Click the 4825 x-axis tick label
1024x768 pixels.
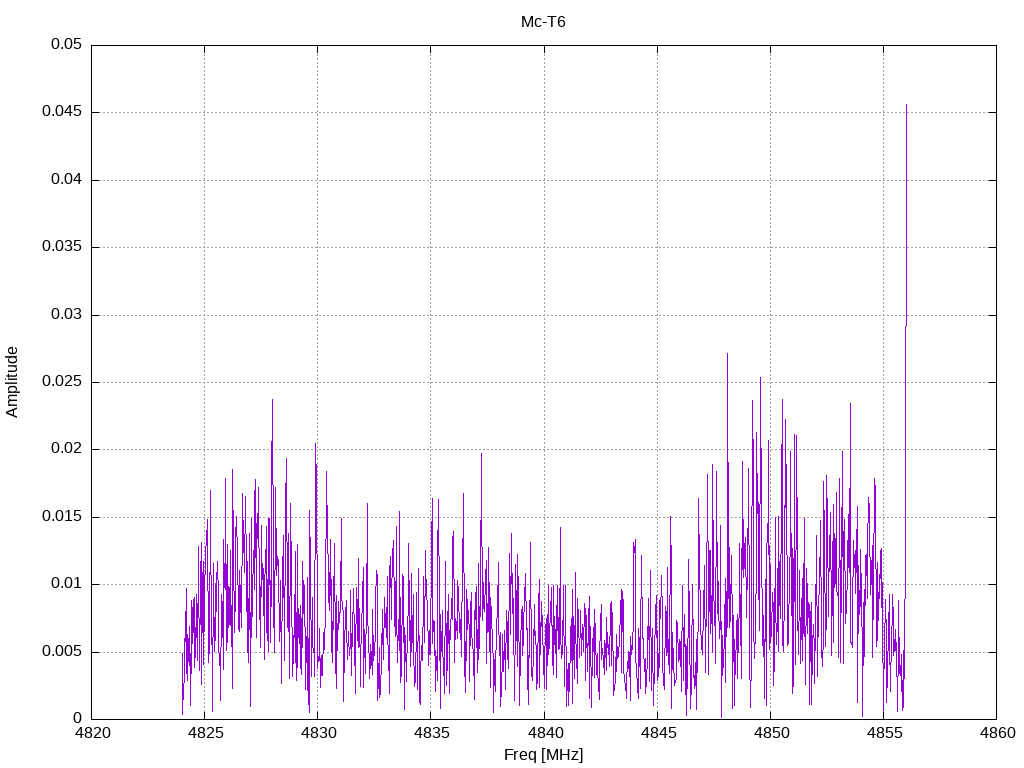pyautogui.click(x=205, y=733)
